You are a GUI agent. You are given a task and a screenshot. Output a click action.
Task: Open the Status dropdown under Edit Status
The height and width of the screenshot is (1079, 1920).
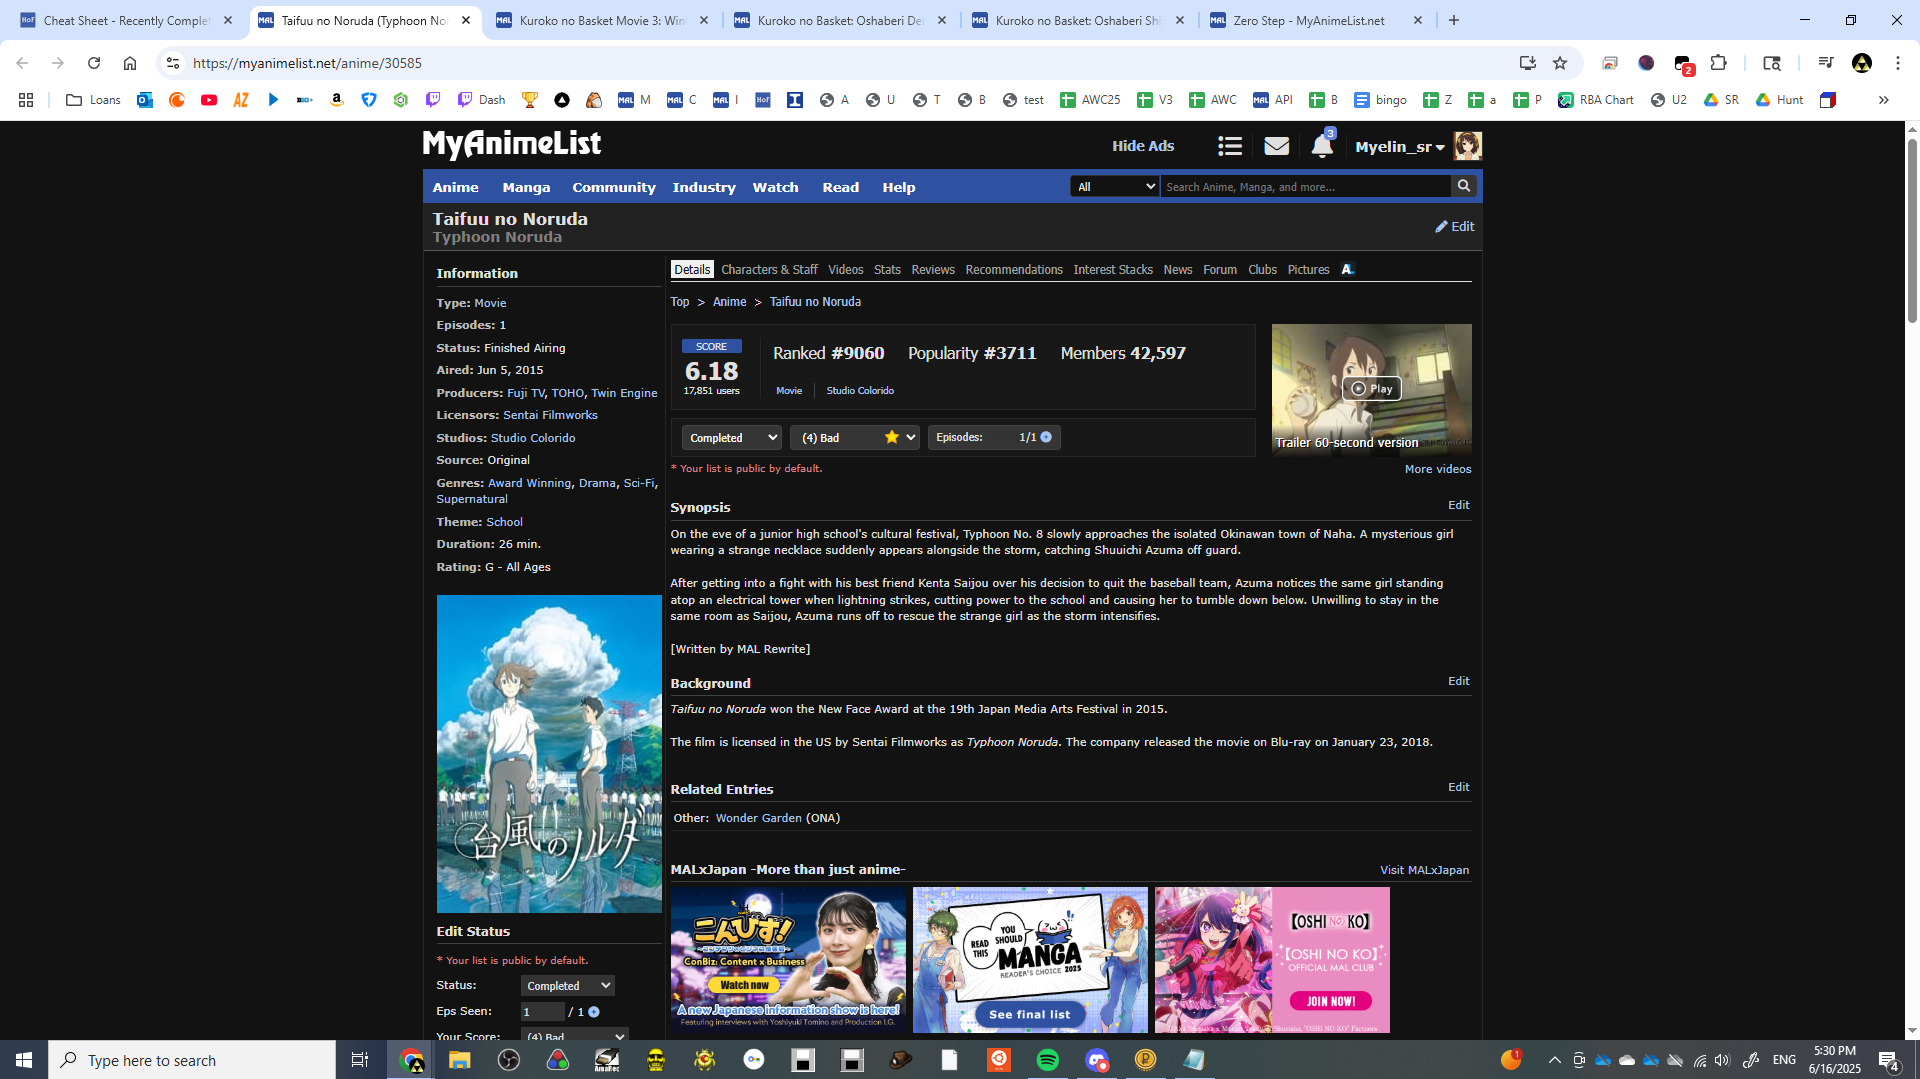point(567,986)
